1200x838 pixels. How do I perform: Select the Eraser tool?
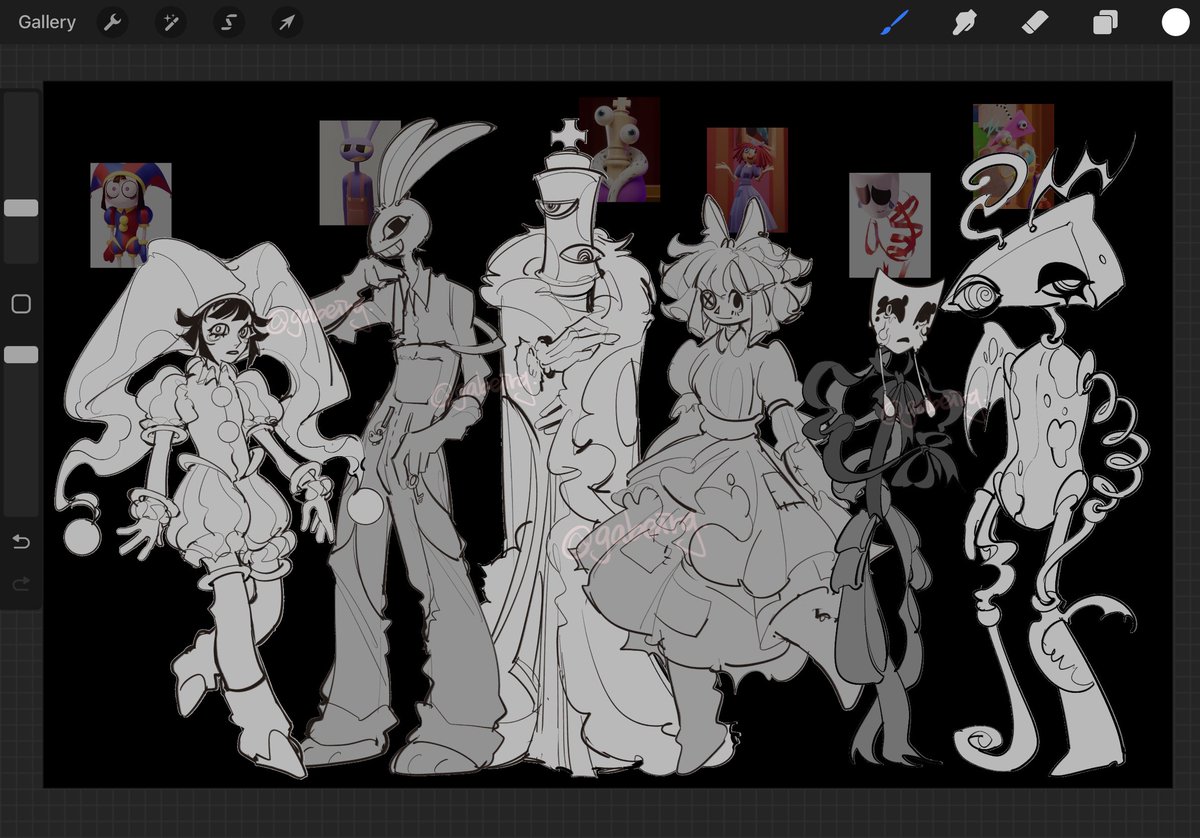pos(1035,22)
